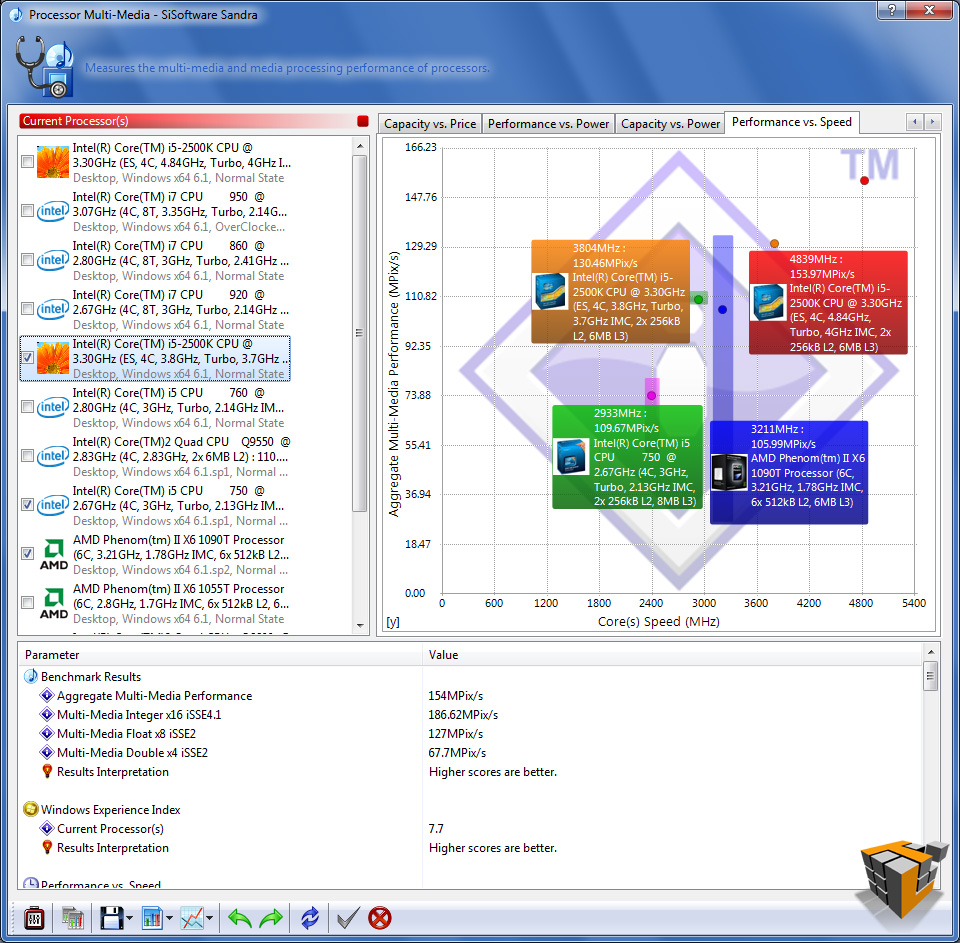The image size is (960, 943).
Task: Check the Core i7 860 processor checkbox
Action: point(28,260)
